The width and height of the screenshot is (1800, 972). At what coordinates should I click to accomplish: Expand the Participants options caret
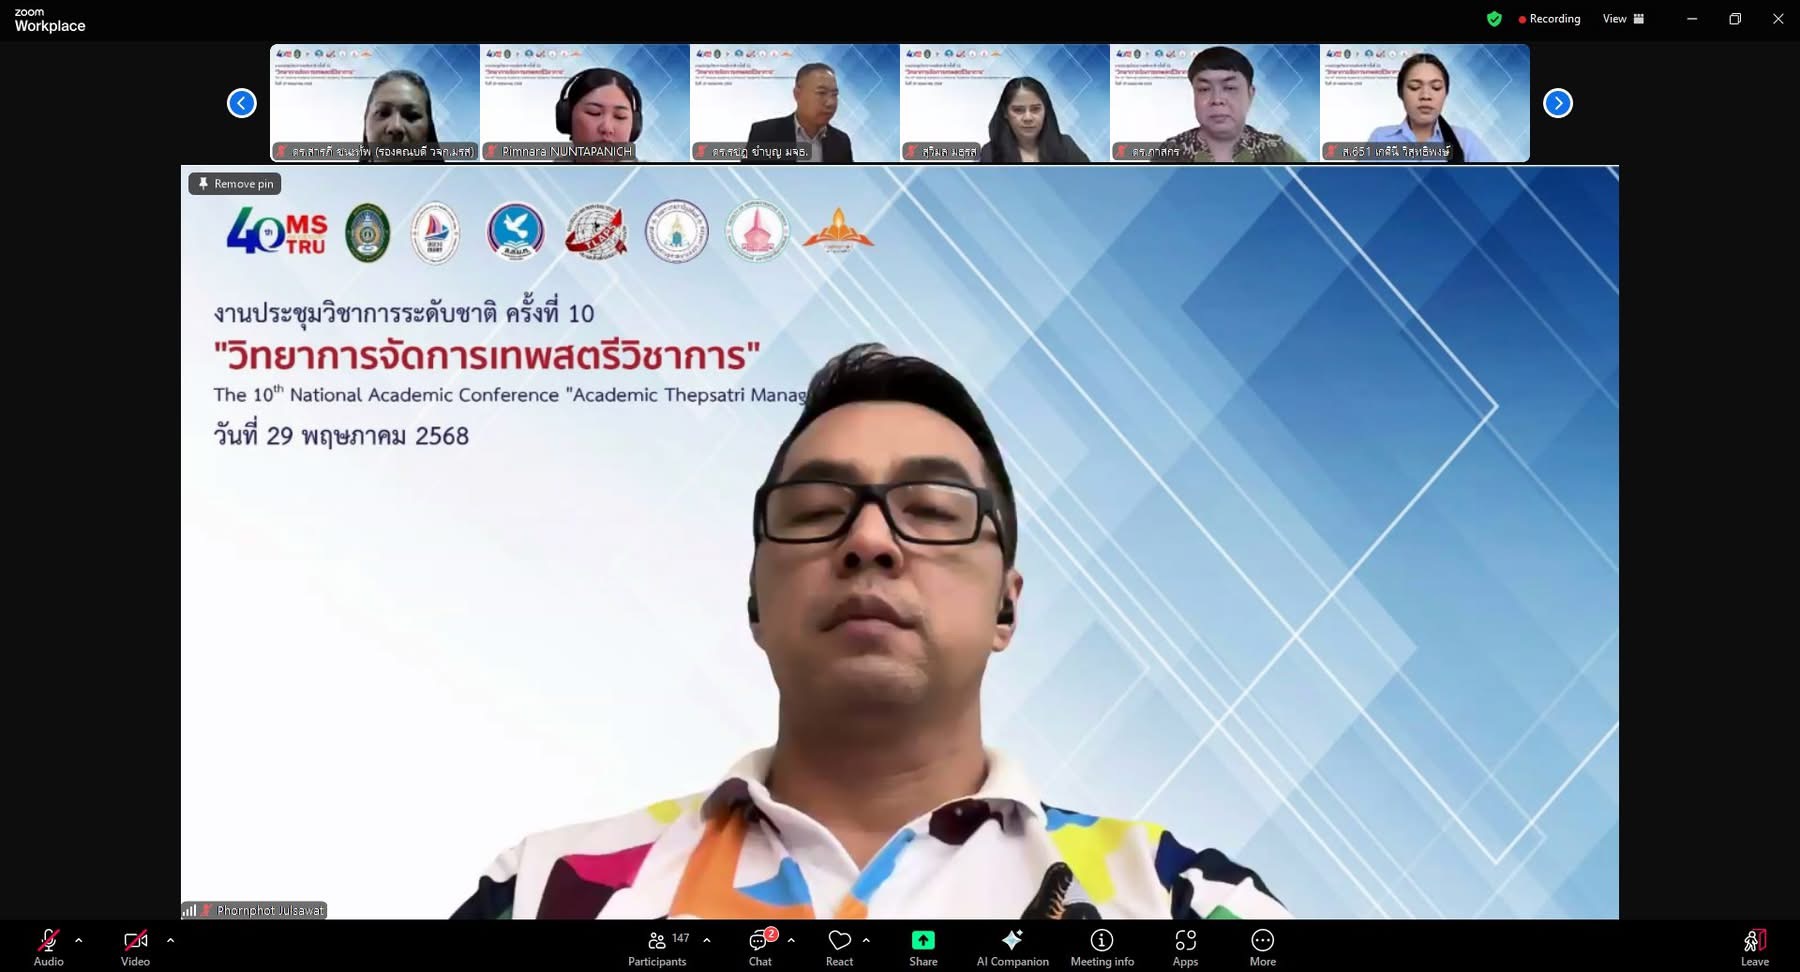707,940
